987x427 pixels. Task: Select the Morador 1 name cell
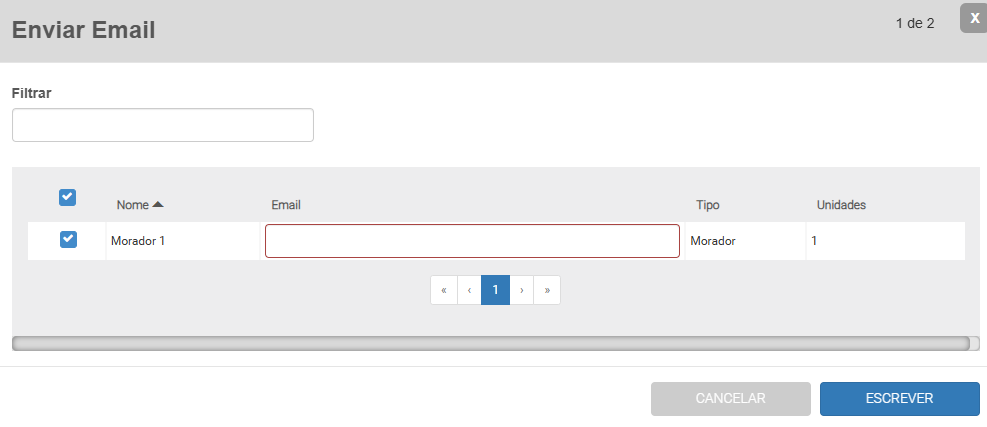click(139, 241)
